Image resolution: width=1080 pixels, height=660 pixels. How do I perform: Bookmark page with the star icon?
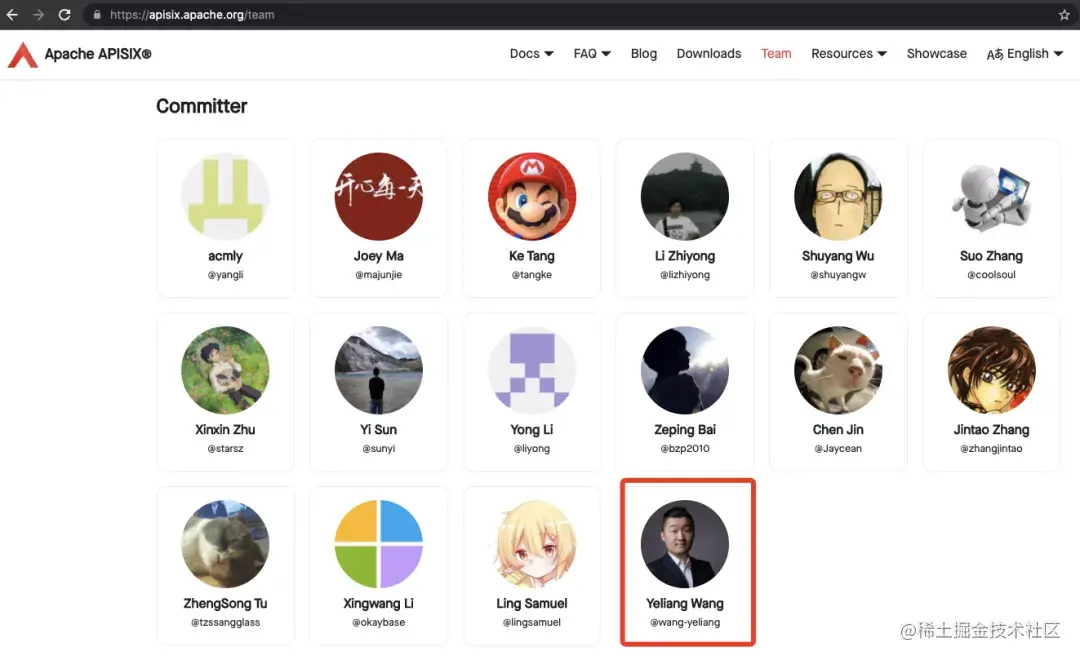pyautogui.click(x=1064, y=14)
